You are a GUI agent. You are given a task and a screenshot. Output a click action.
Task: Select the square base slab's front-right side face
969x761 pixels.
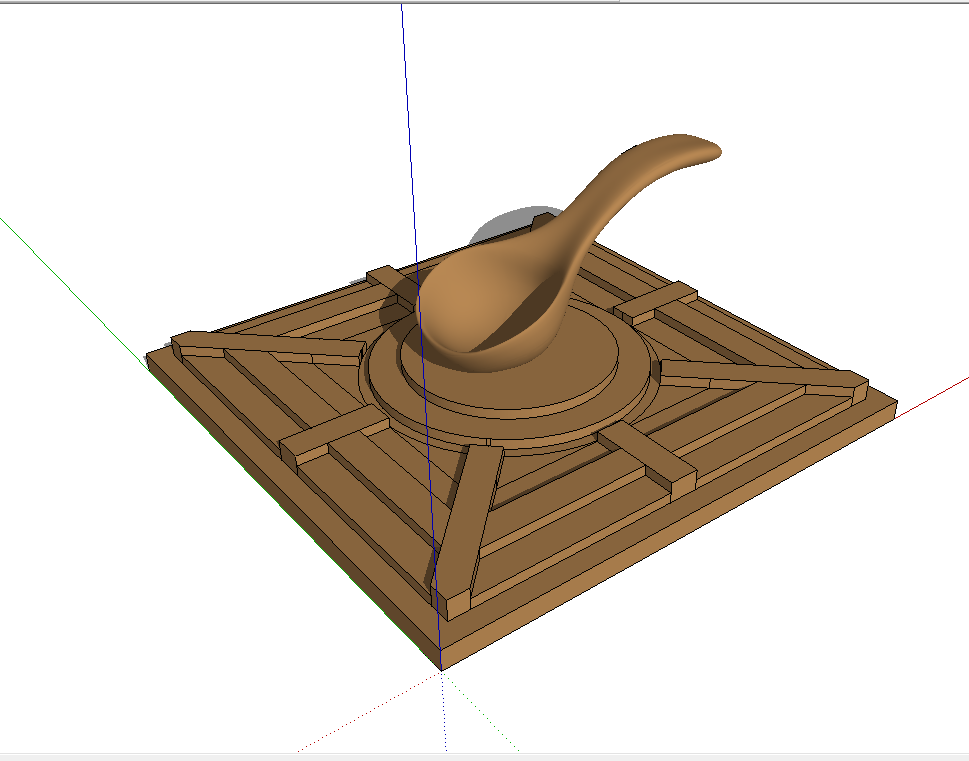(x=671, y=535)
